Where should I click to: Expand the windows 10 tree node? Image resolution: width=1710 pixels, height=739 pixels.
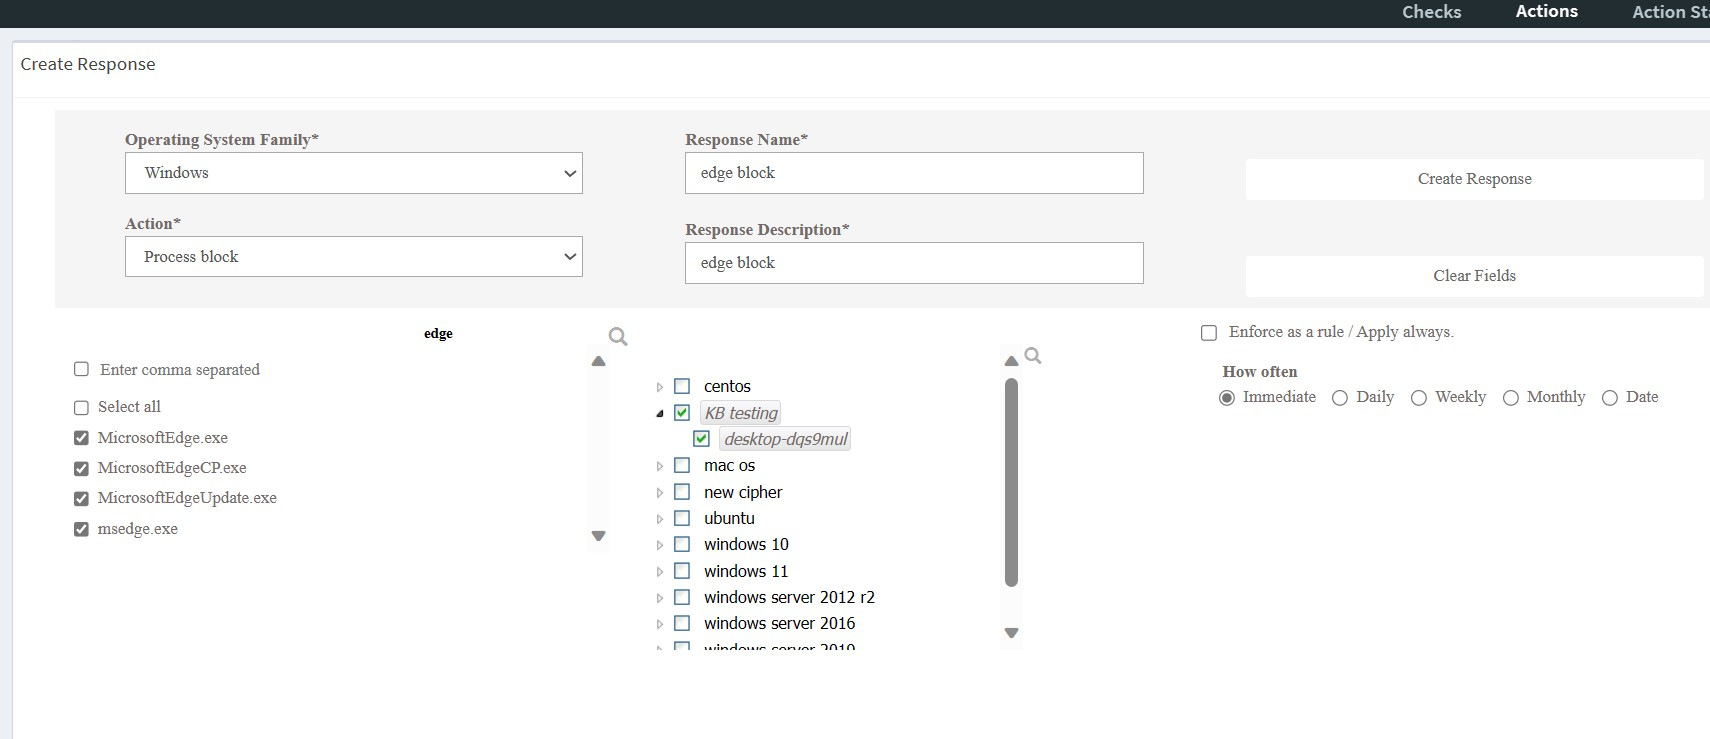point(659,545)
